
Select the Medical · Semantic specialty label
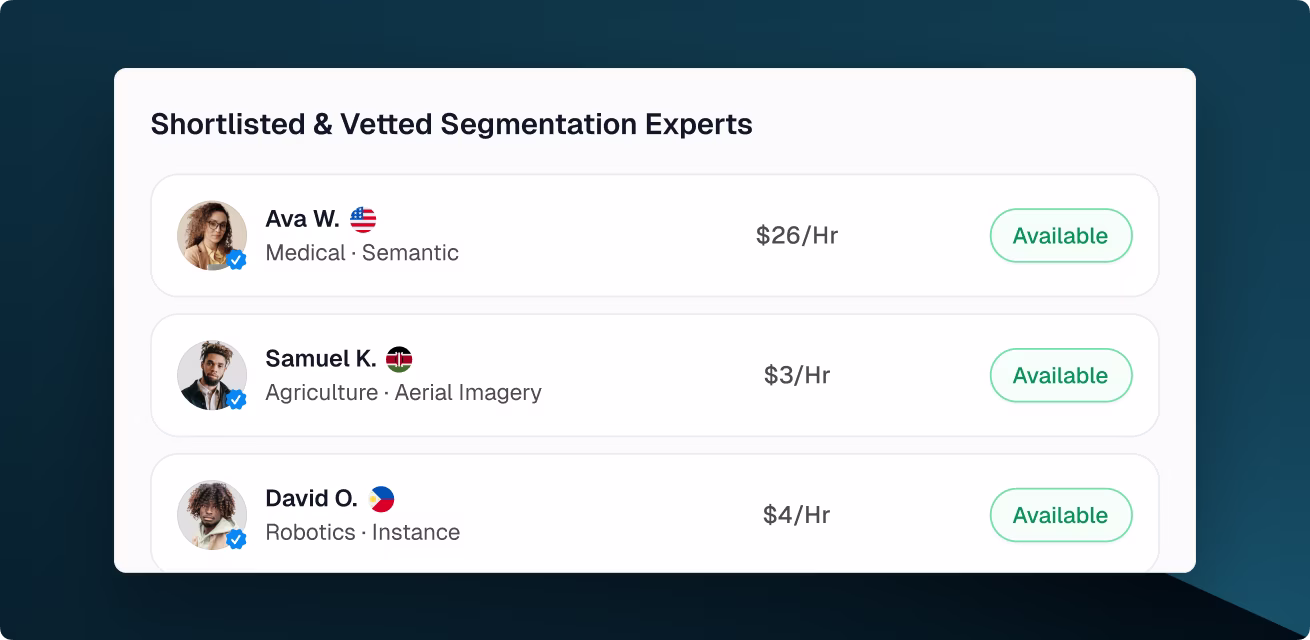[361, 253]
